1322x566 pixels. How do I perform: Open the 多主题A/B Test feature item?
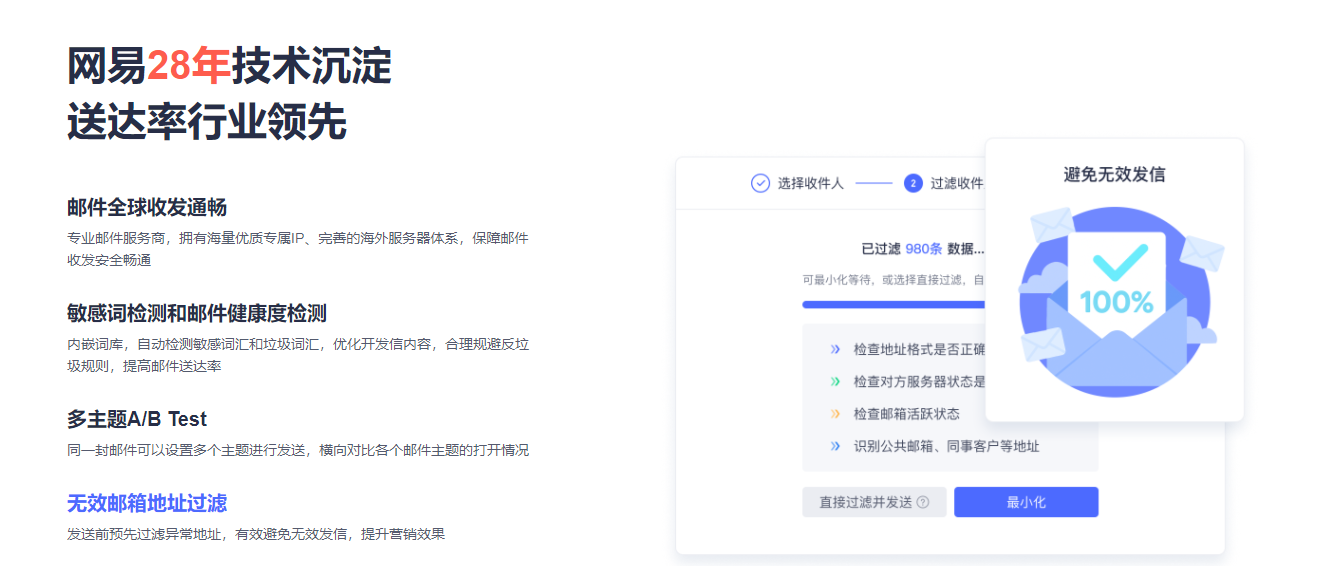(x=137, y=419)
